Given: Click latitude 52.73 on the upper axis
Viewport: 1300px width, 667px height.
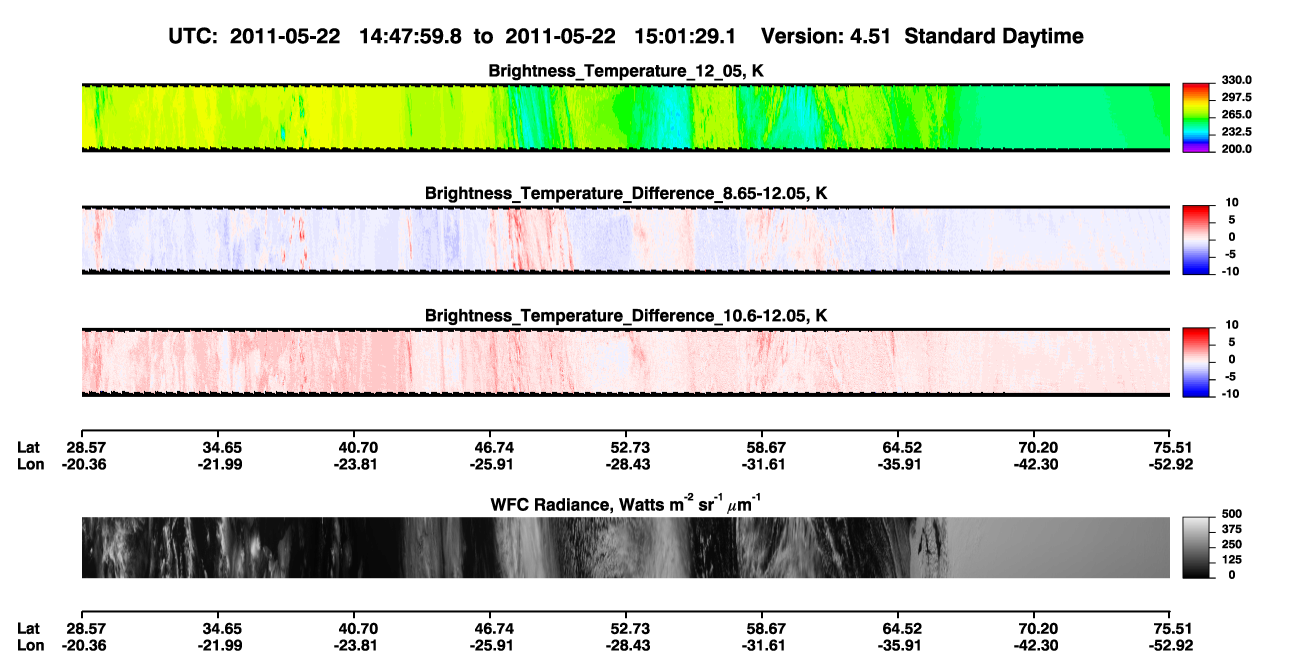Looking at the screenshot, I should [x=626, y=448].
